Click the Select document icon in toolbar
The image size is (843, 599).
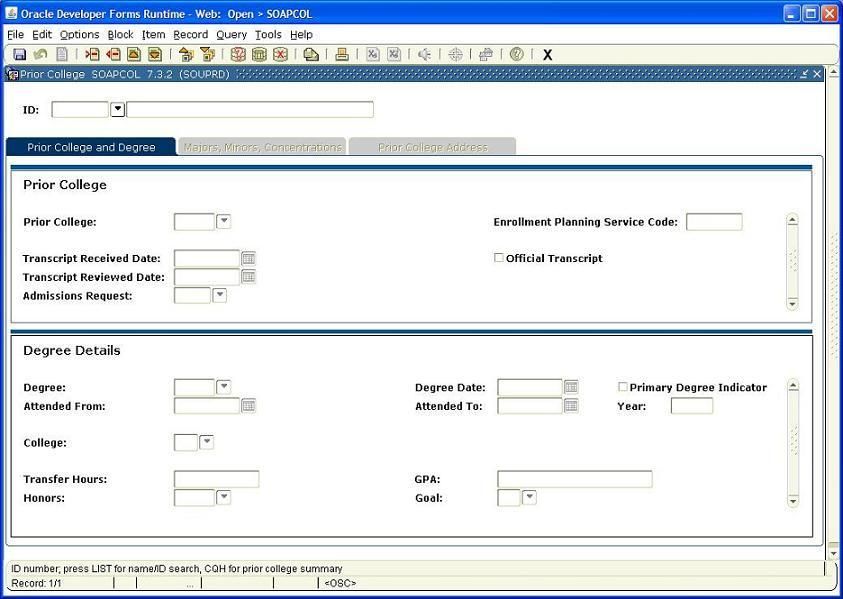(62, 54)
